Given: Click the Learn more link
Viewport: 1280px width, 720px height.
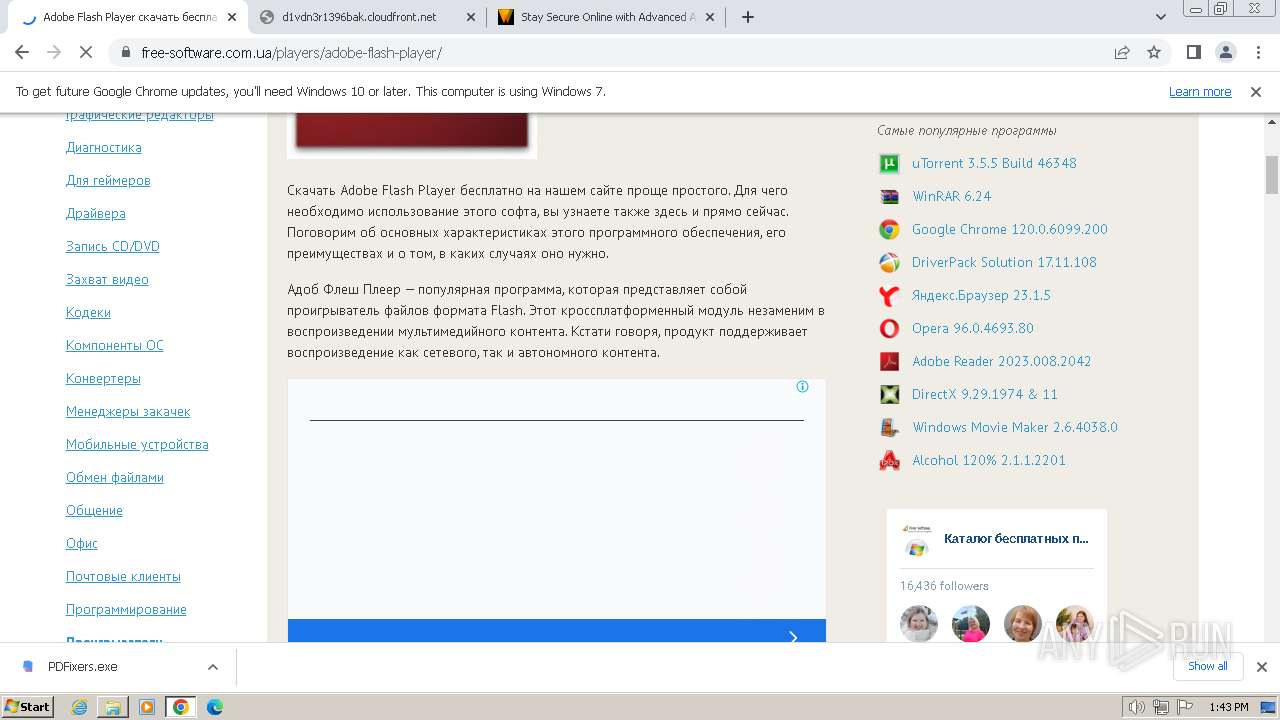Looking at the screenshot, I should (x=1200, y=92).
